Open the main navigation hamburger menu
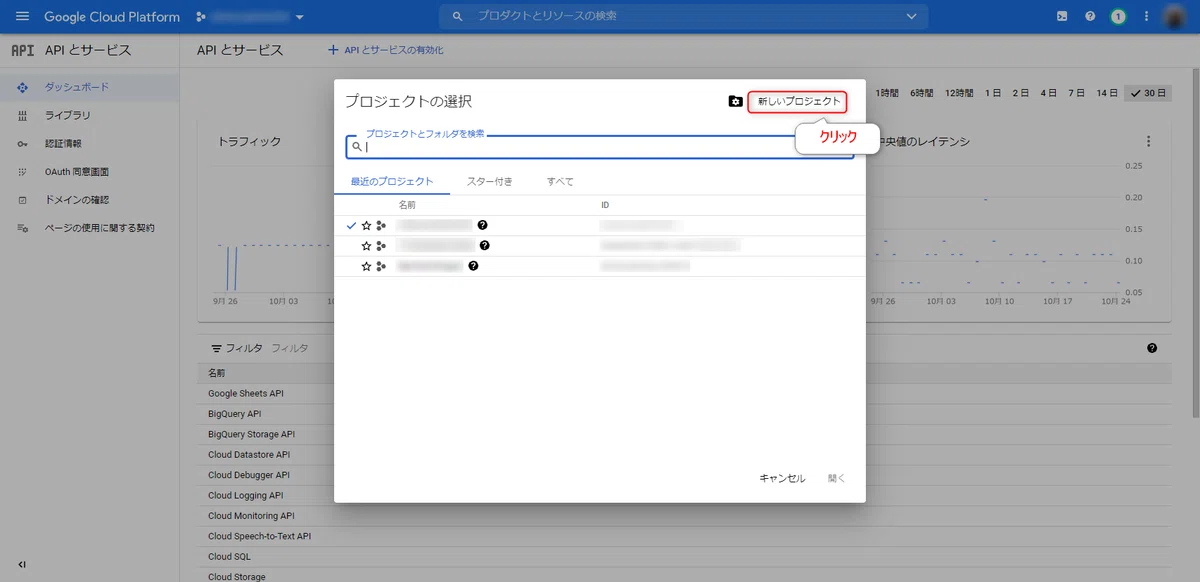Screen dimensions: 1200x582 point(22,17)
